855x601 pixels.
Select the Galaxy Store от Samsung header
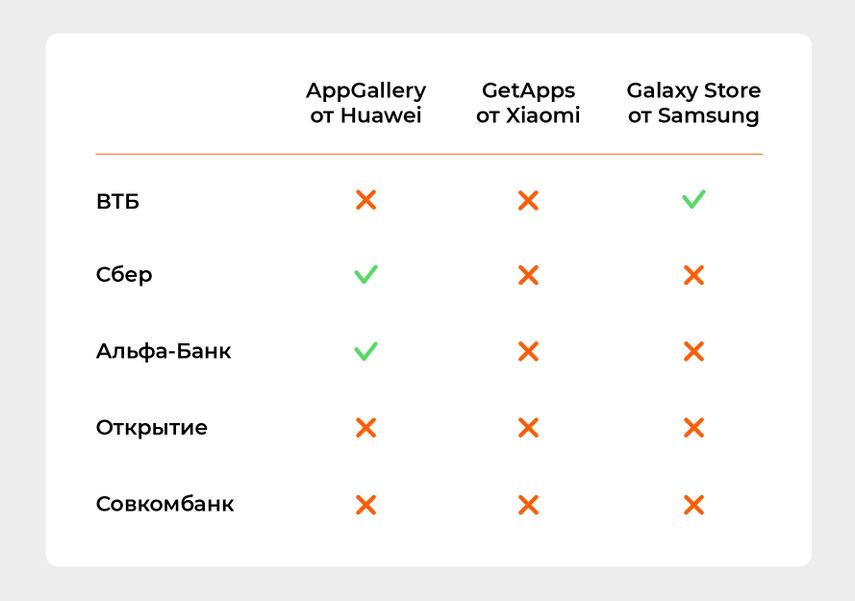coord(694,103)
